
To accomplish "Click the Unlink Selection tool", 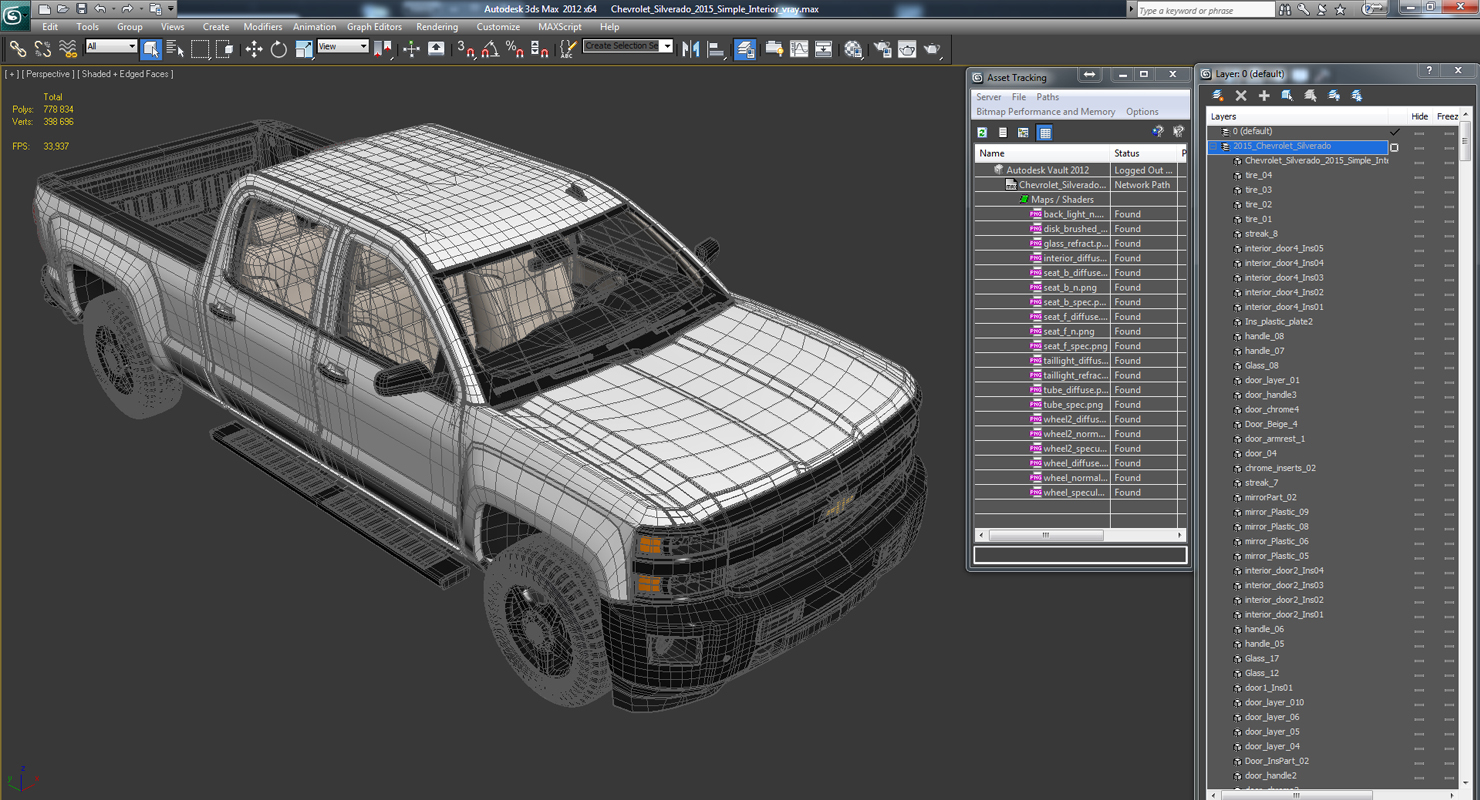I will (x=43, y=48).
